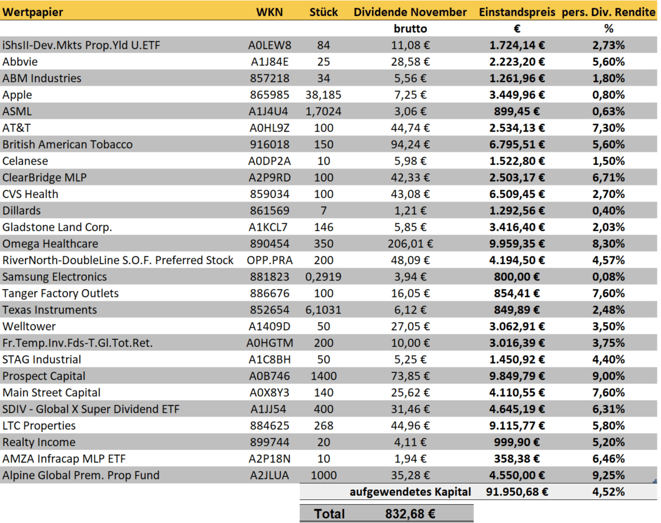Click Prospect Capital Stück value 1400
661x523 pixels.
pos(323,376)
